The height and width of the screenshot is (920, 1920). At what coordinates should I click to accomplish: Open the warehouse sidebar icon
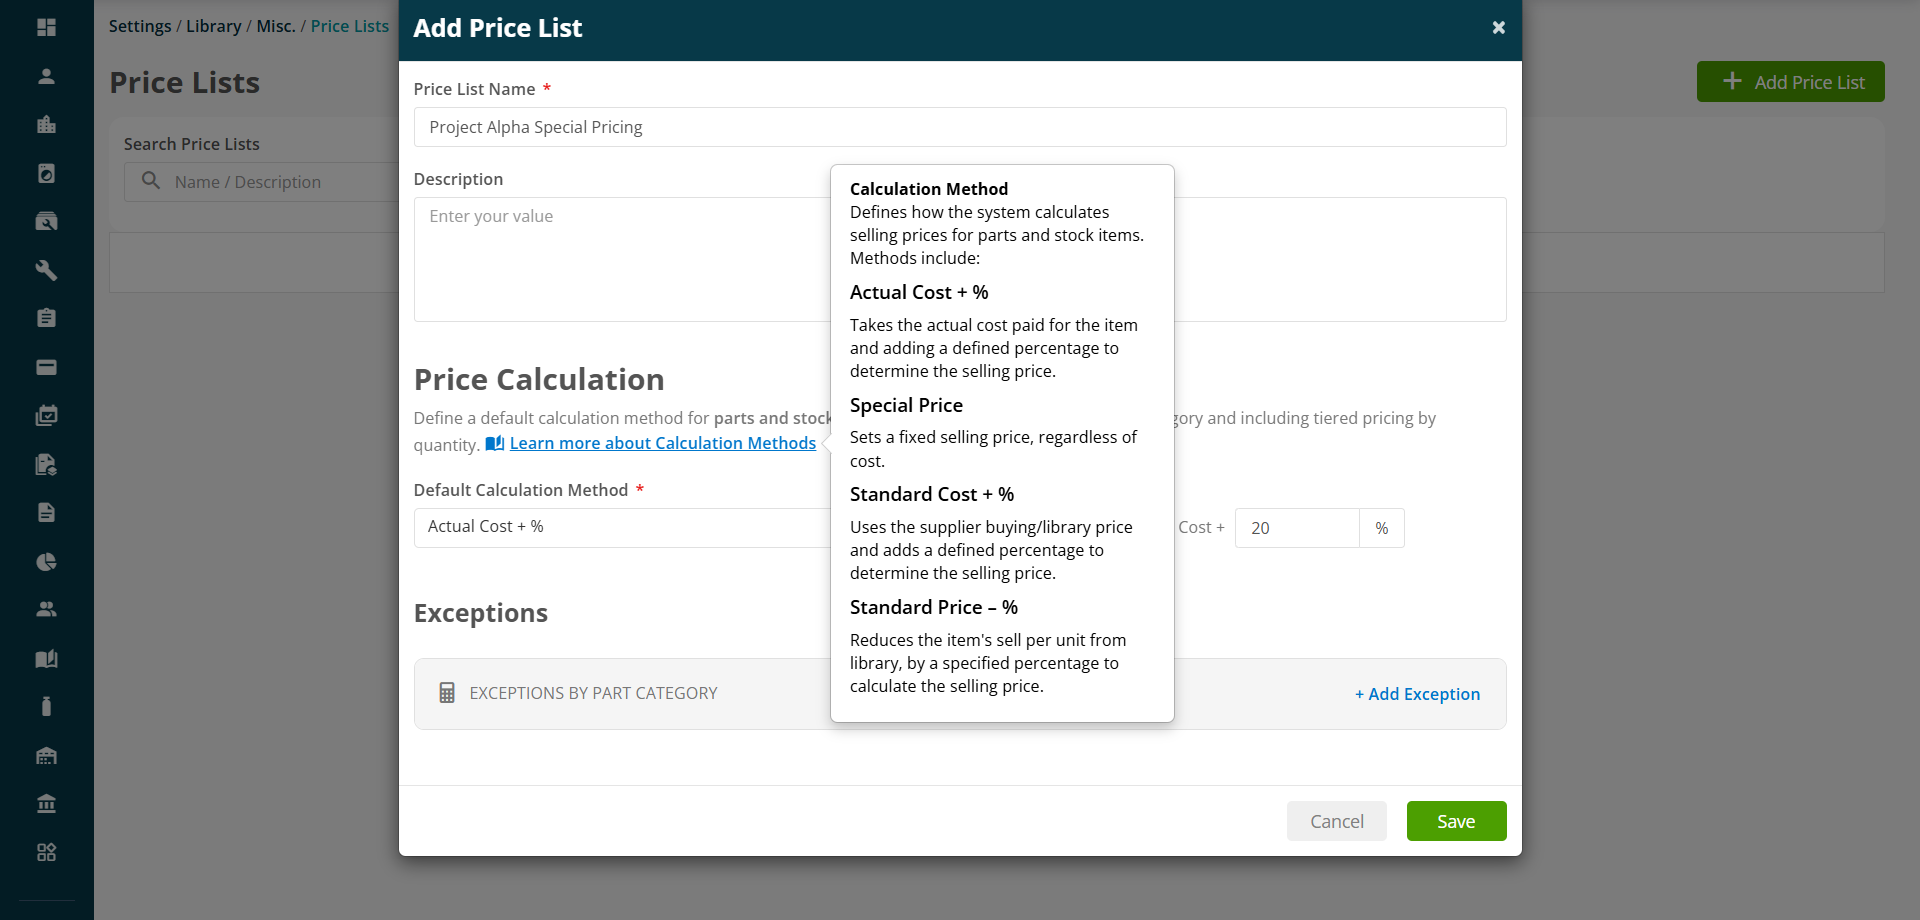(x=46, y=755)
